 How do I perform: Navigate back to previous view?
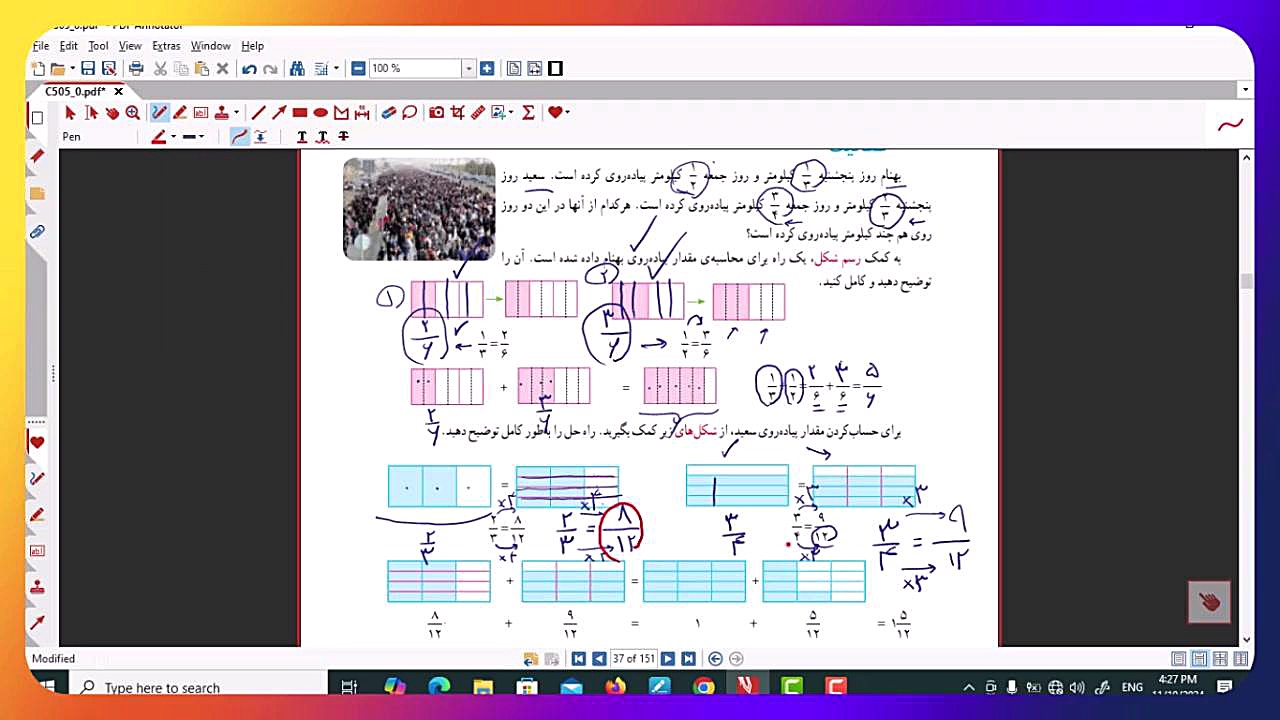pos(715,659)
